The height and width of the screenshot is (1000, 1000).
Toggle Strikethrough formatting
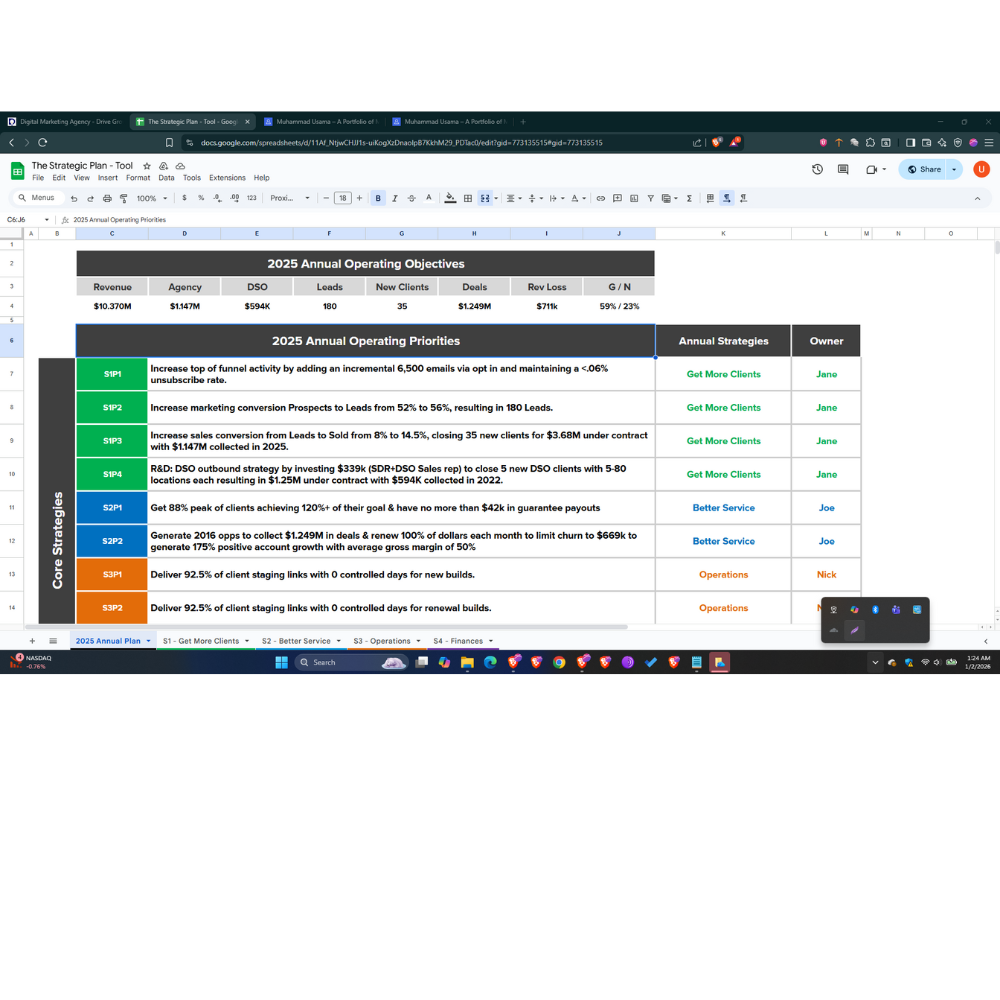412,198
